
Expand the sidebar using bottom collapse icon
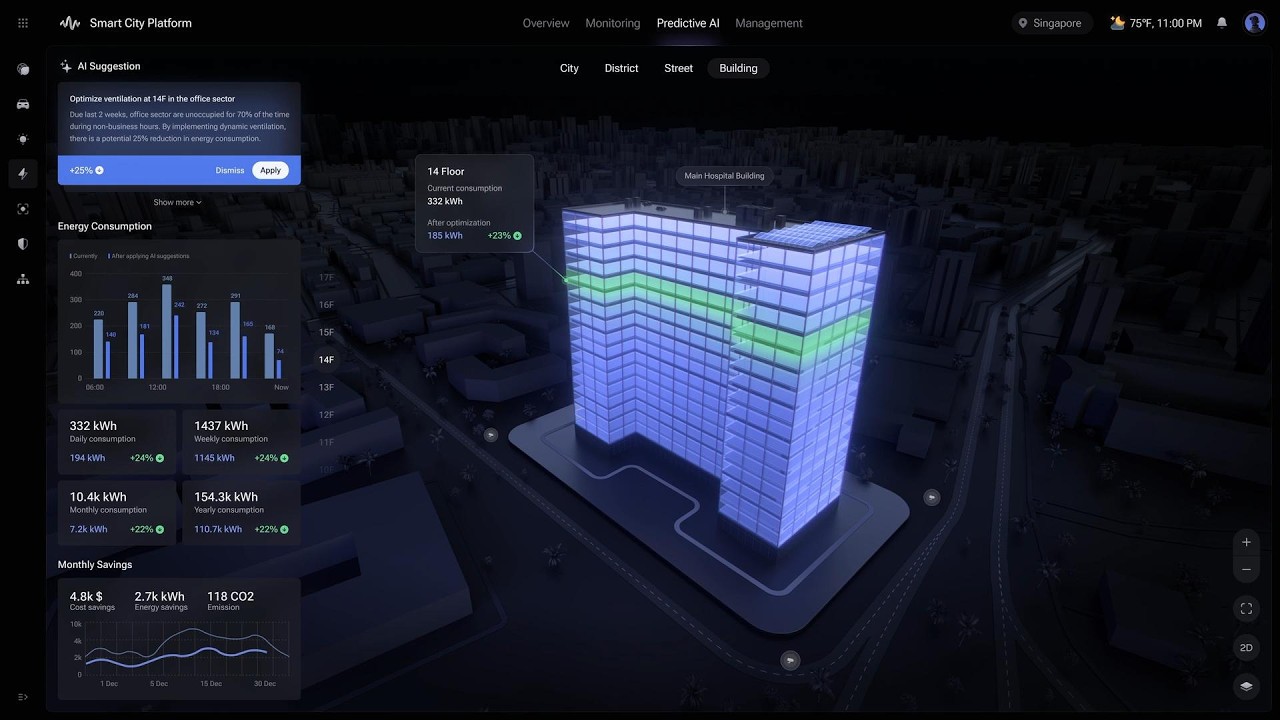click(23, 697)
